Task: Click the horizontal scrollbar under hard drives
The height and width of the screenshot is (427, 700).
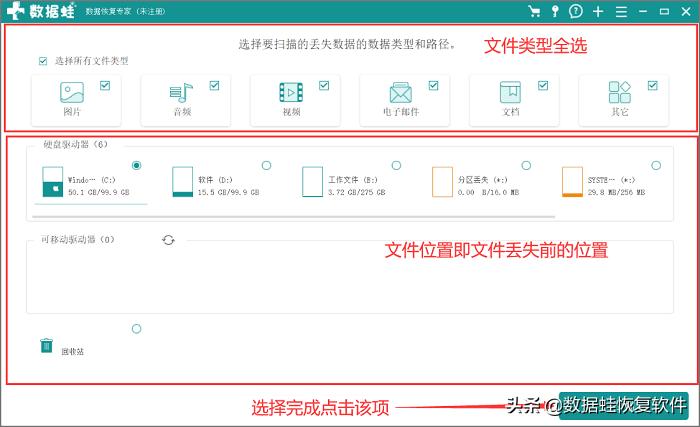Action: pos(294,217)
